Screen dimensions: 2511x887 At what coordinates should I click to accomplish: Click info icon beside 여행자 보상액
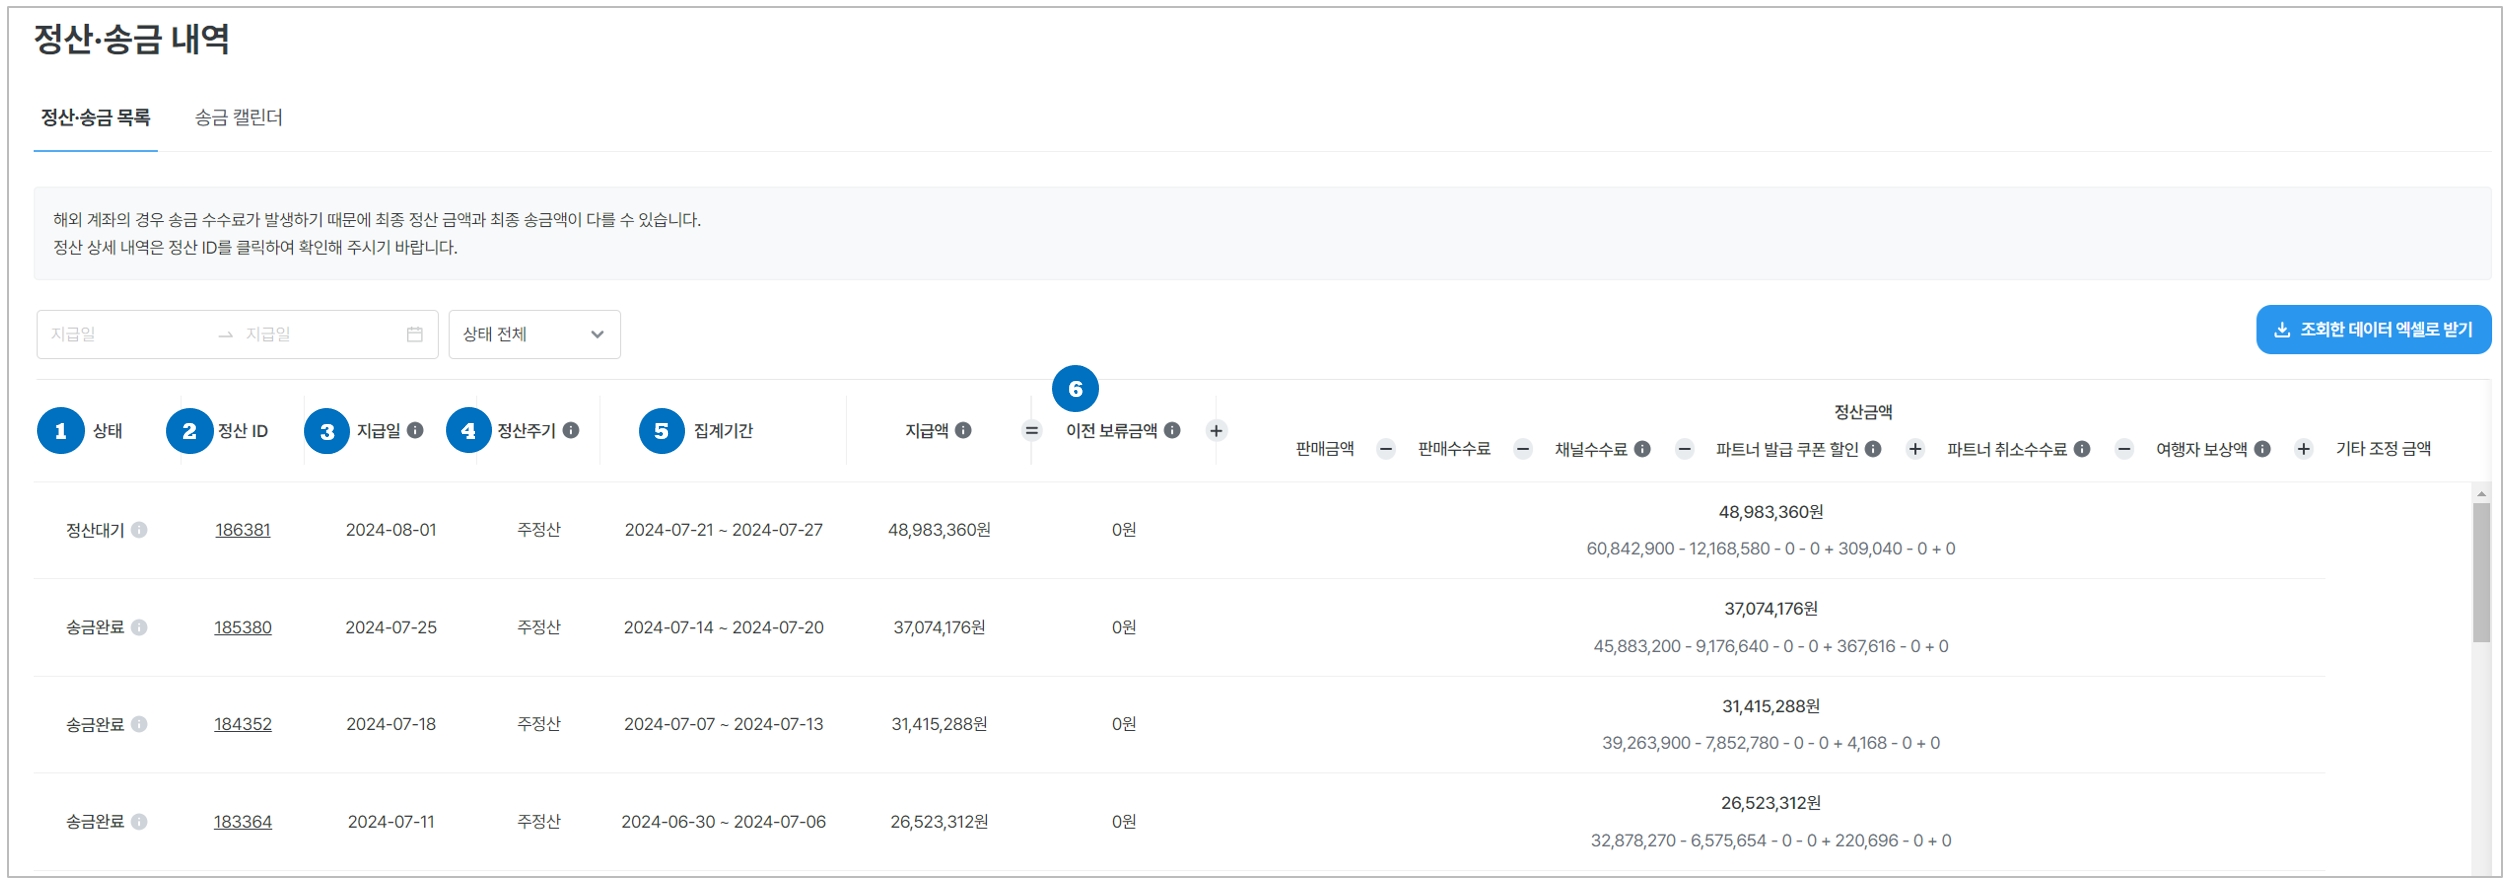click(x=2262, y=449)
